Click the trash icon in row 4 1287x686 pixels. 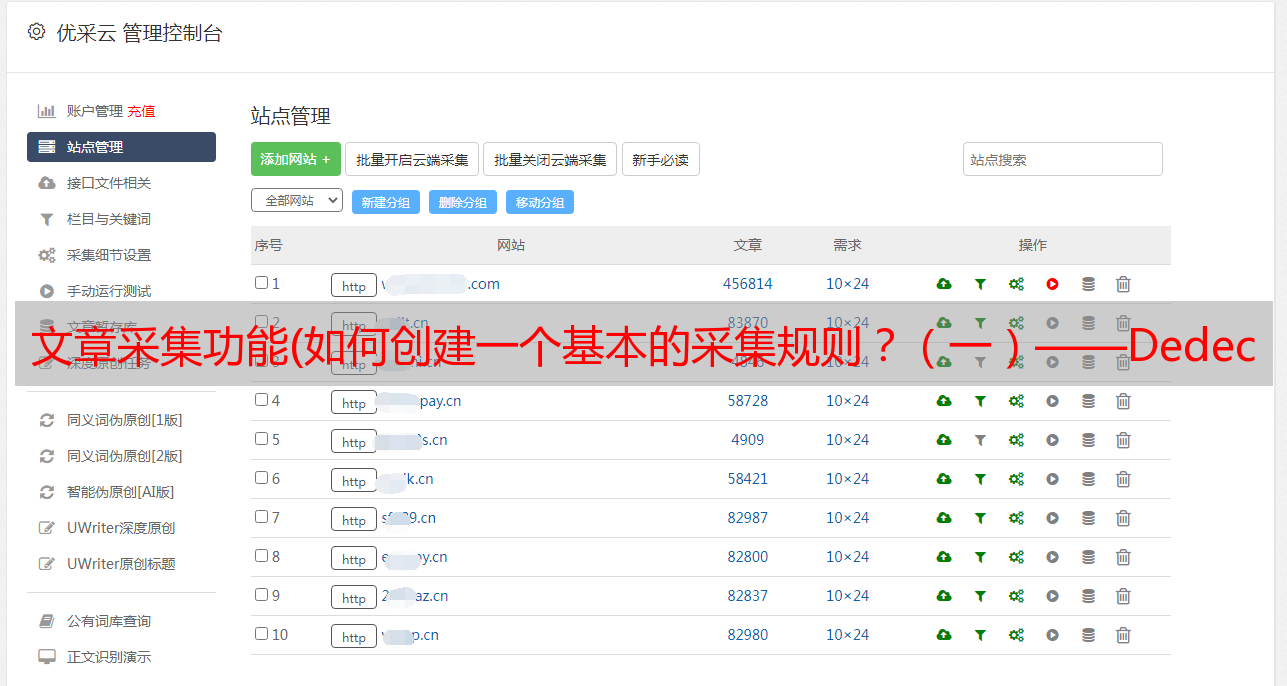click(x=1123, y=401)
